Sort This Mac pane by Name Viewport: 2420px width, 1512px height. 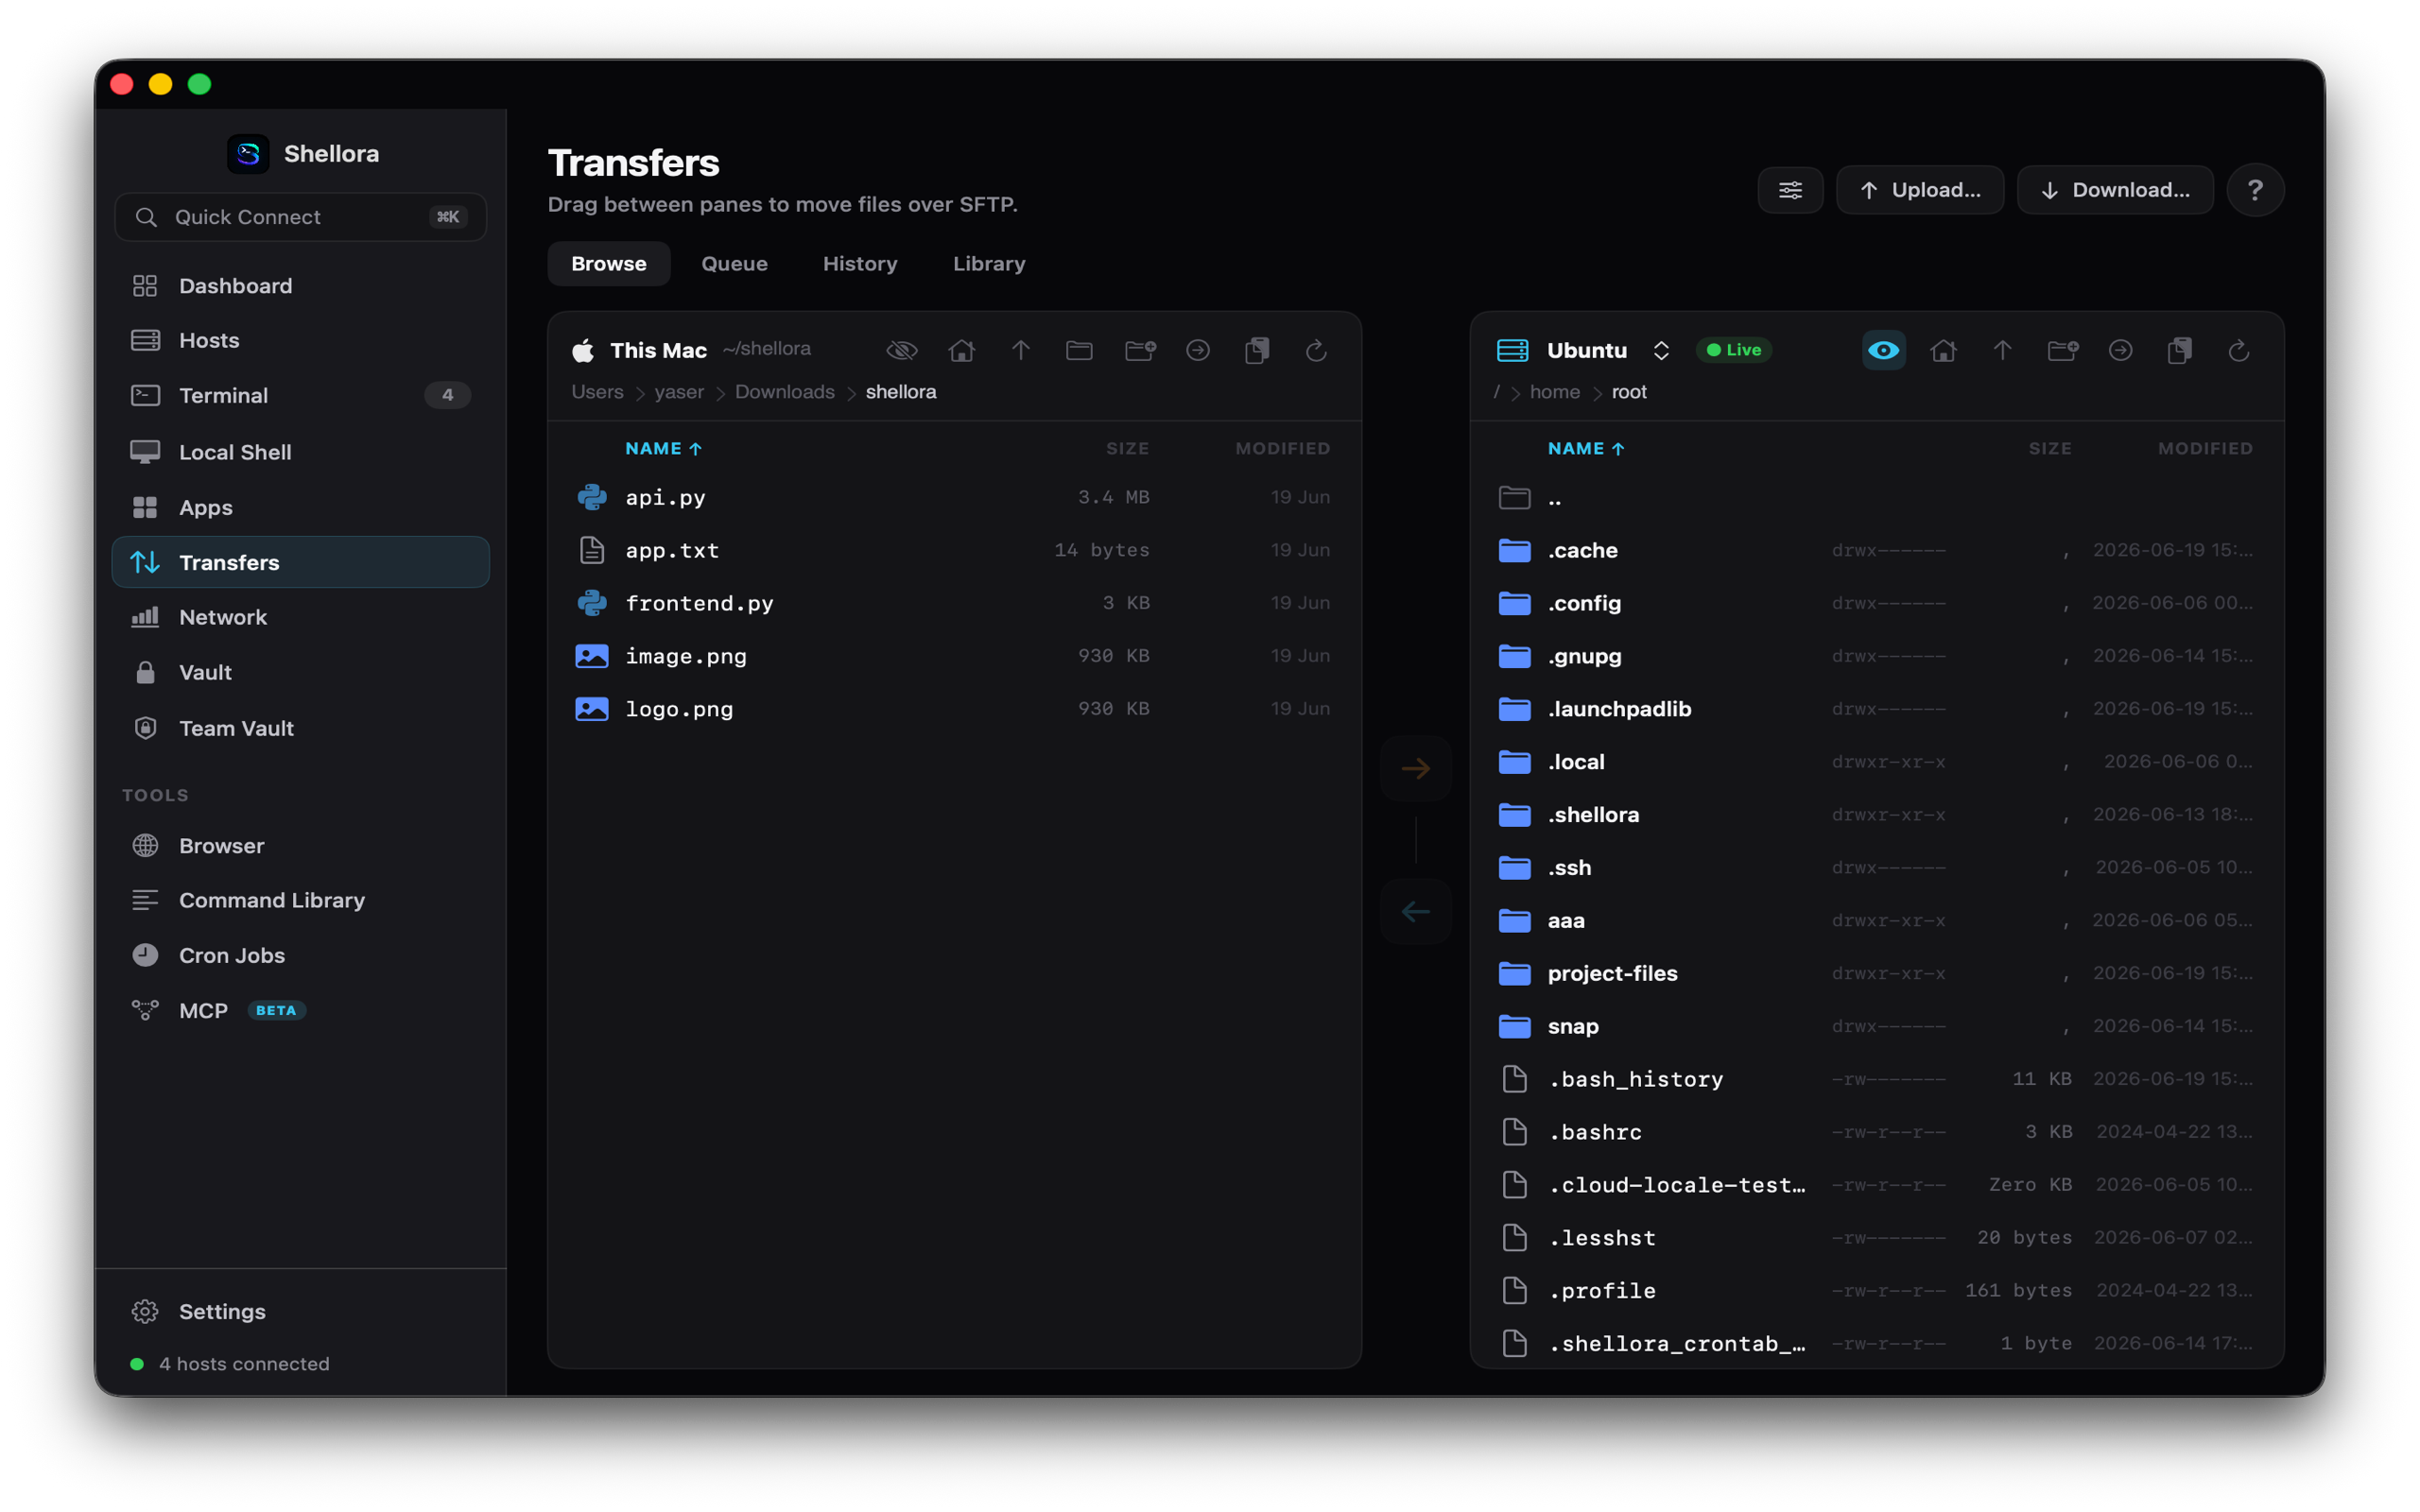pos(663,449)
